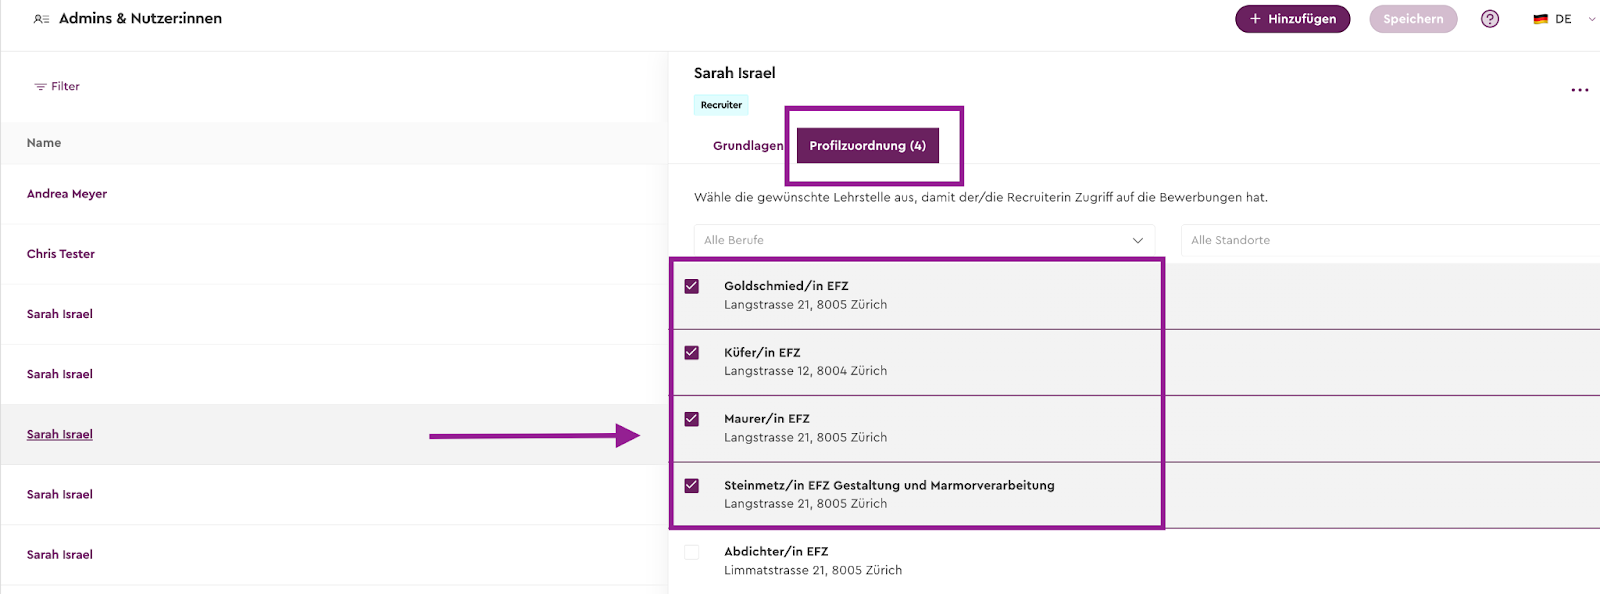Click the filter icon
This screenshot has height=594, width=1600.
click(x=41, y=87)
